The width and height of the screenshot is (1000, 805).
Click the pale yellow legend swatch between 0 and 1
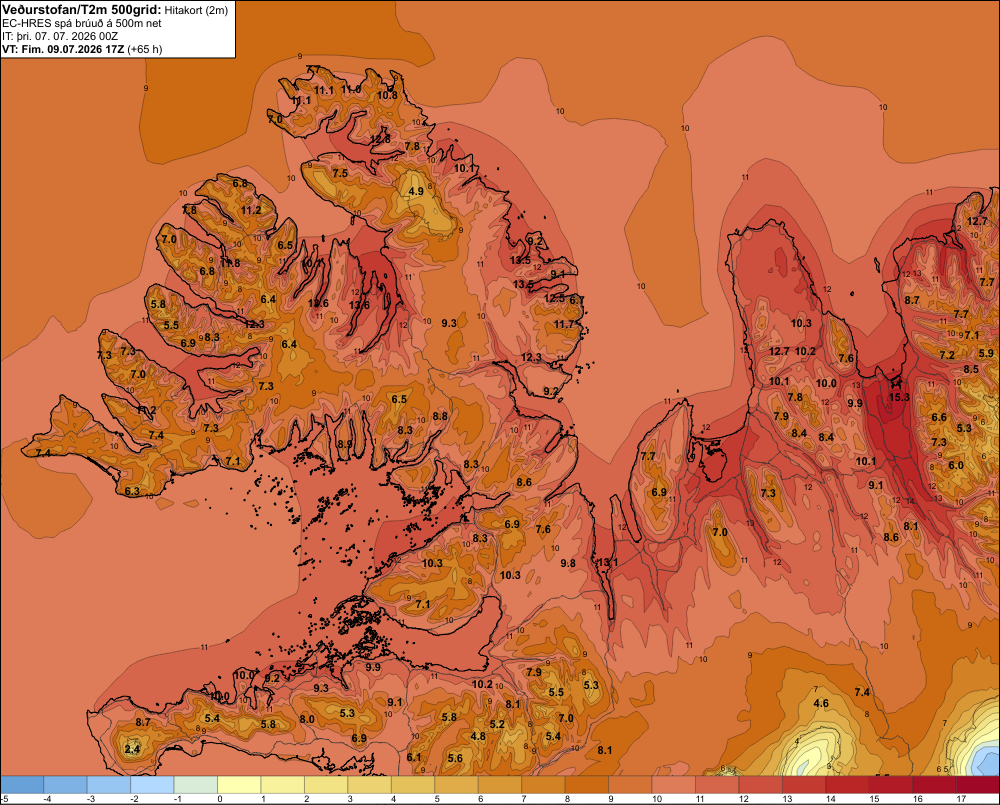[x=239, y=785]
